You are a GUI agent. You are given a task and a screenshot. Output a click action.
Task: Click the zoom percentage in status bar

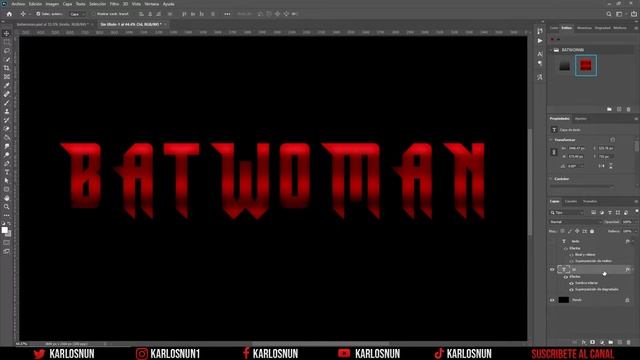coord(21,344)
